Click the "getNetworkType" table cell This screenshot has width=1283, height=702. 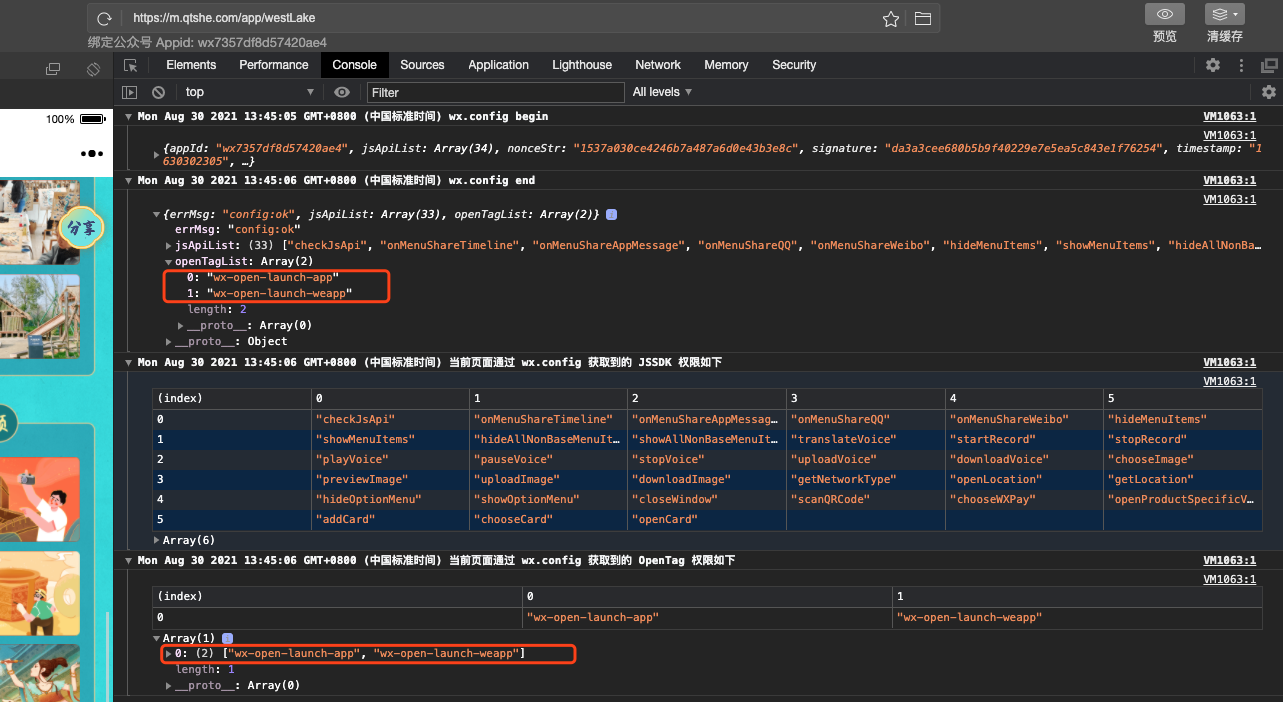point(865,479)
